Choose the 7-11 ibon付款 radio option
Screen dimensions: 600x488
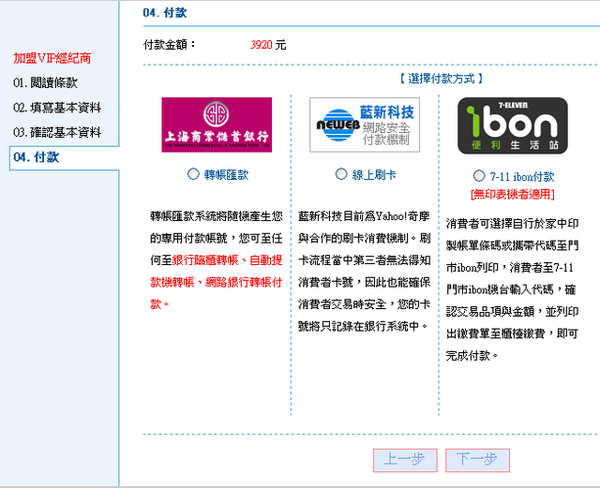[x=479, y=176]
